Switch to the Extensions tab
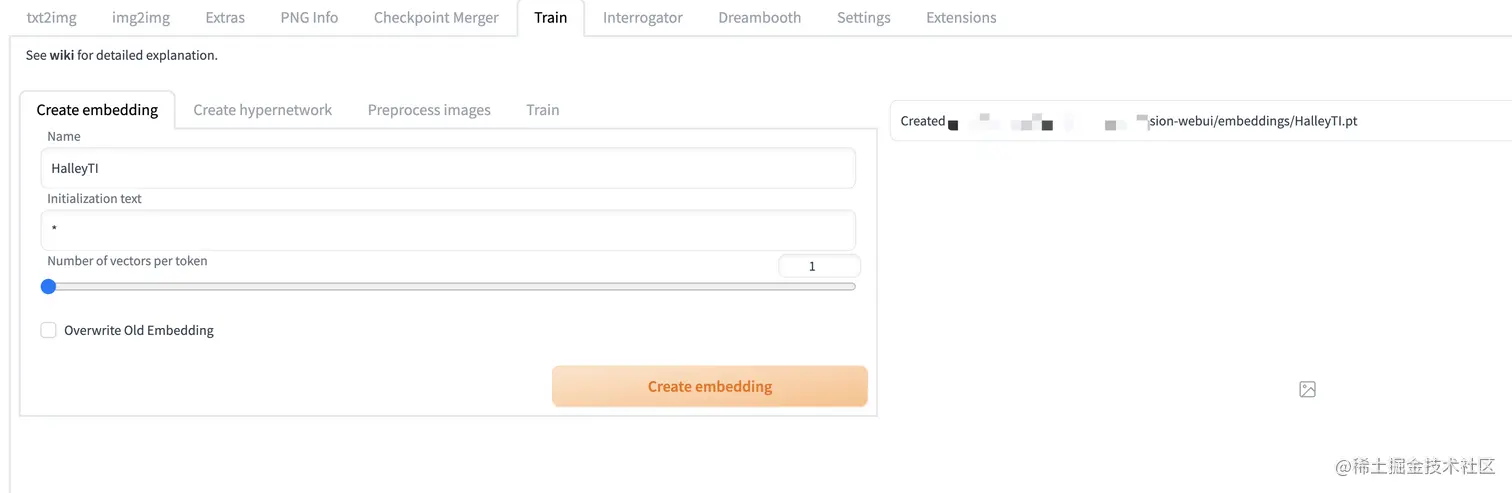Image resolution: width=1512 pixels, height=493 pixels. [961, 17]
